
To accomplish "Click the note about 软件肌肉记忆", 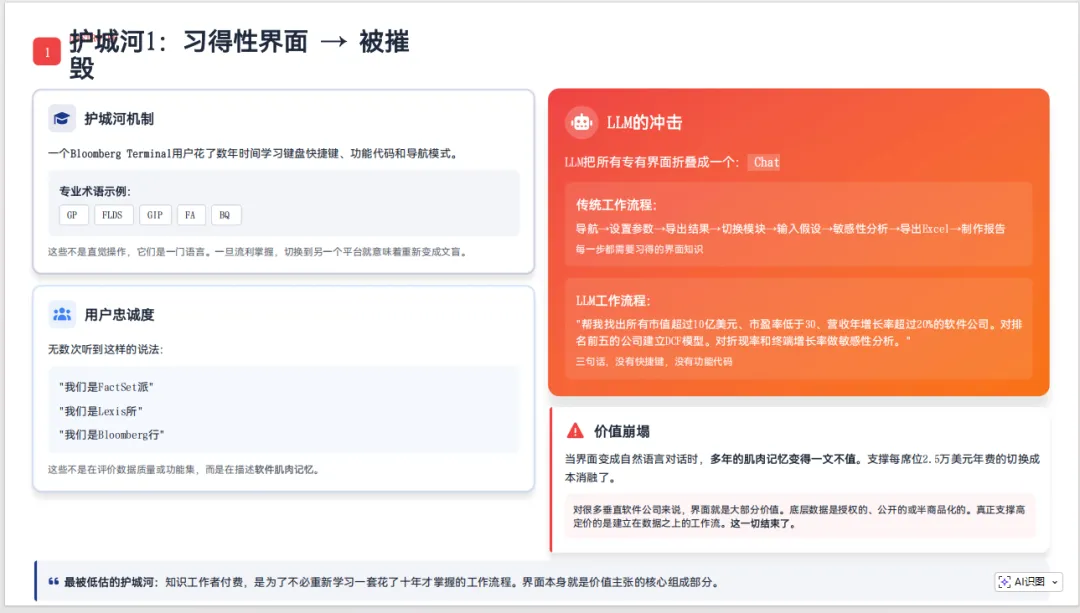I will click(183, 470).
